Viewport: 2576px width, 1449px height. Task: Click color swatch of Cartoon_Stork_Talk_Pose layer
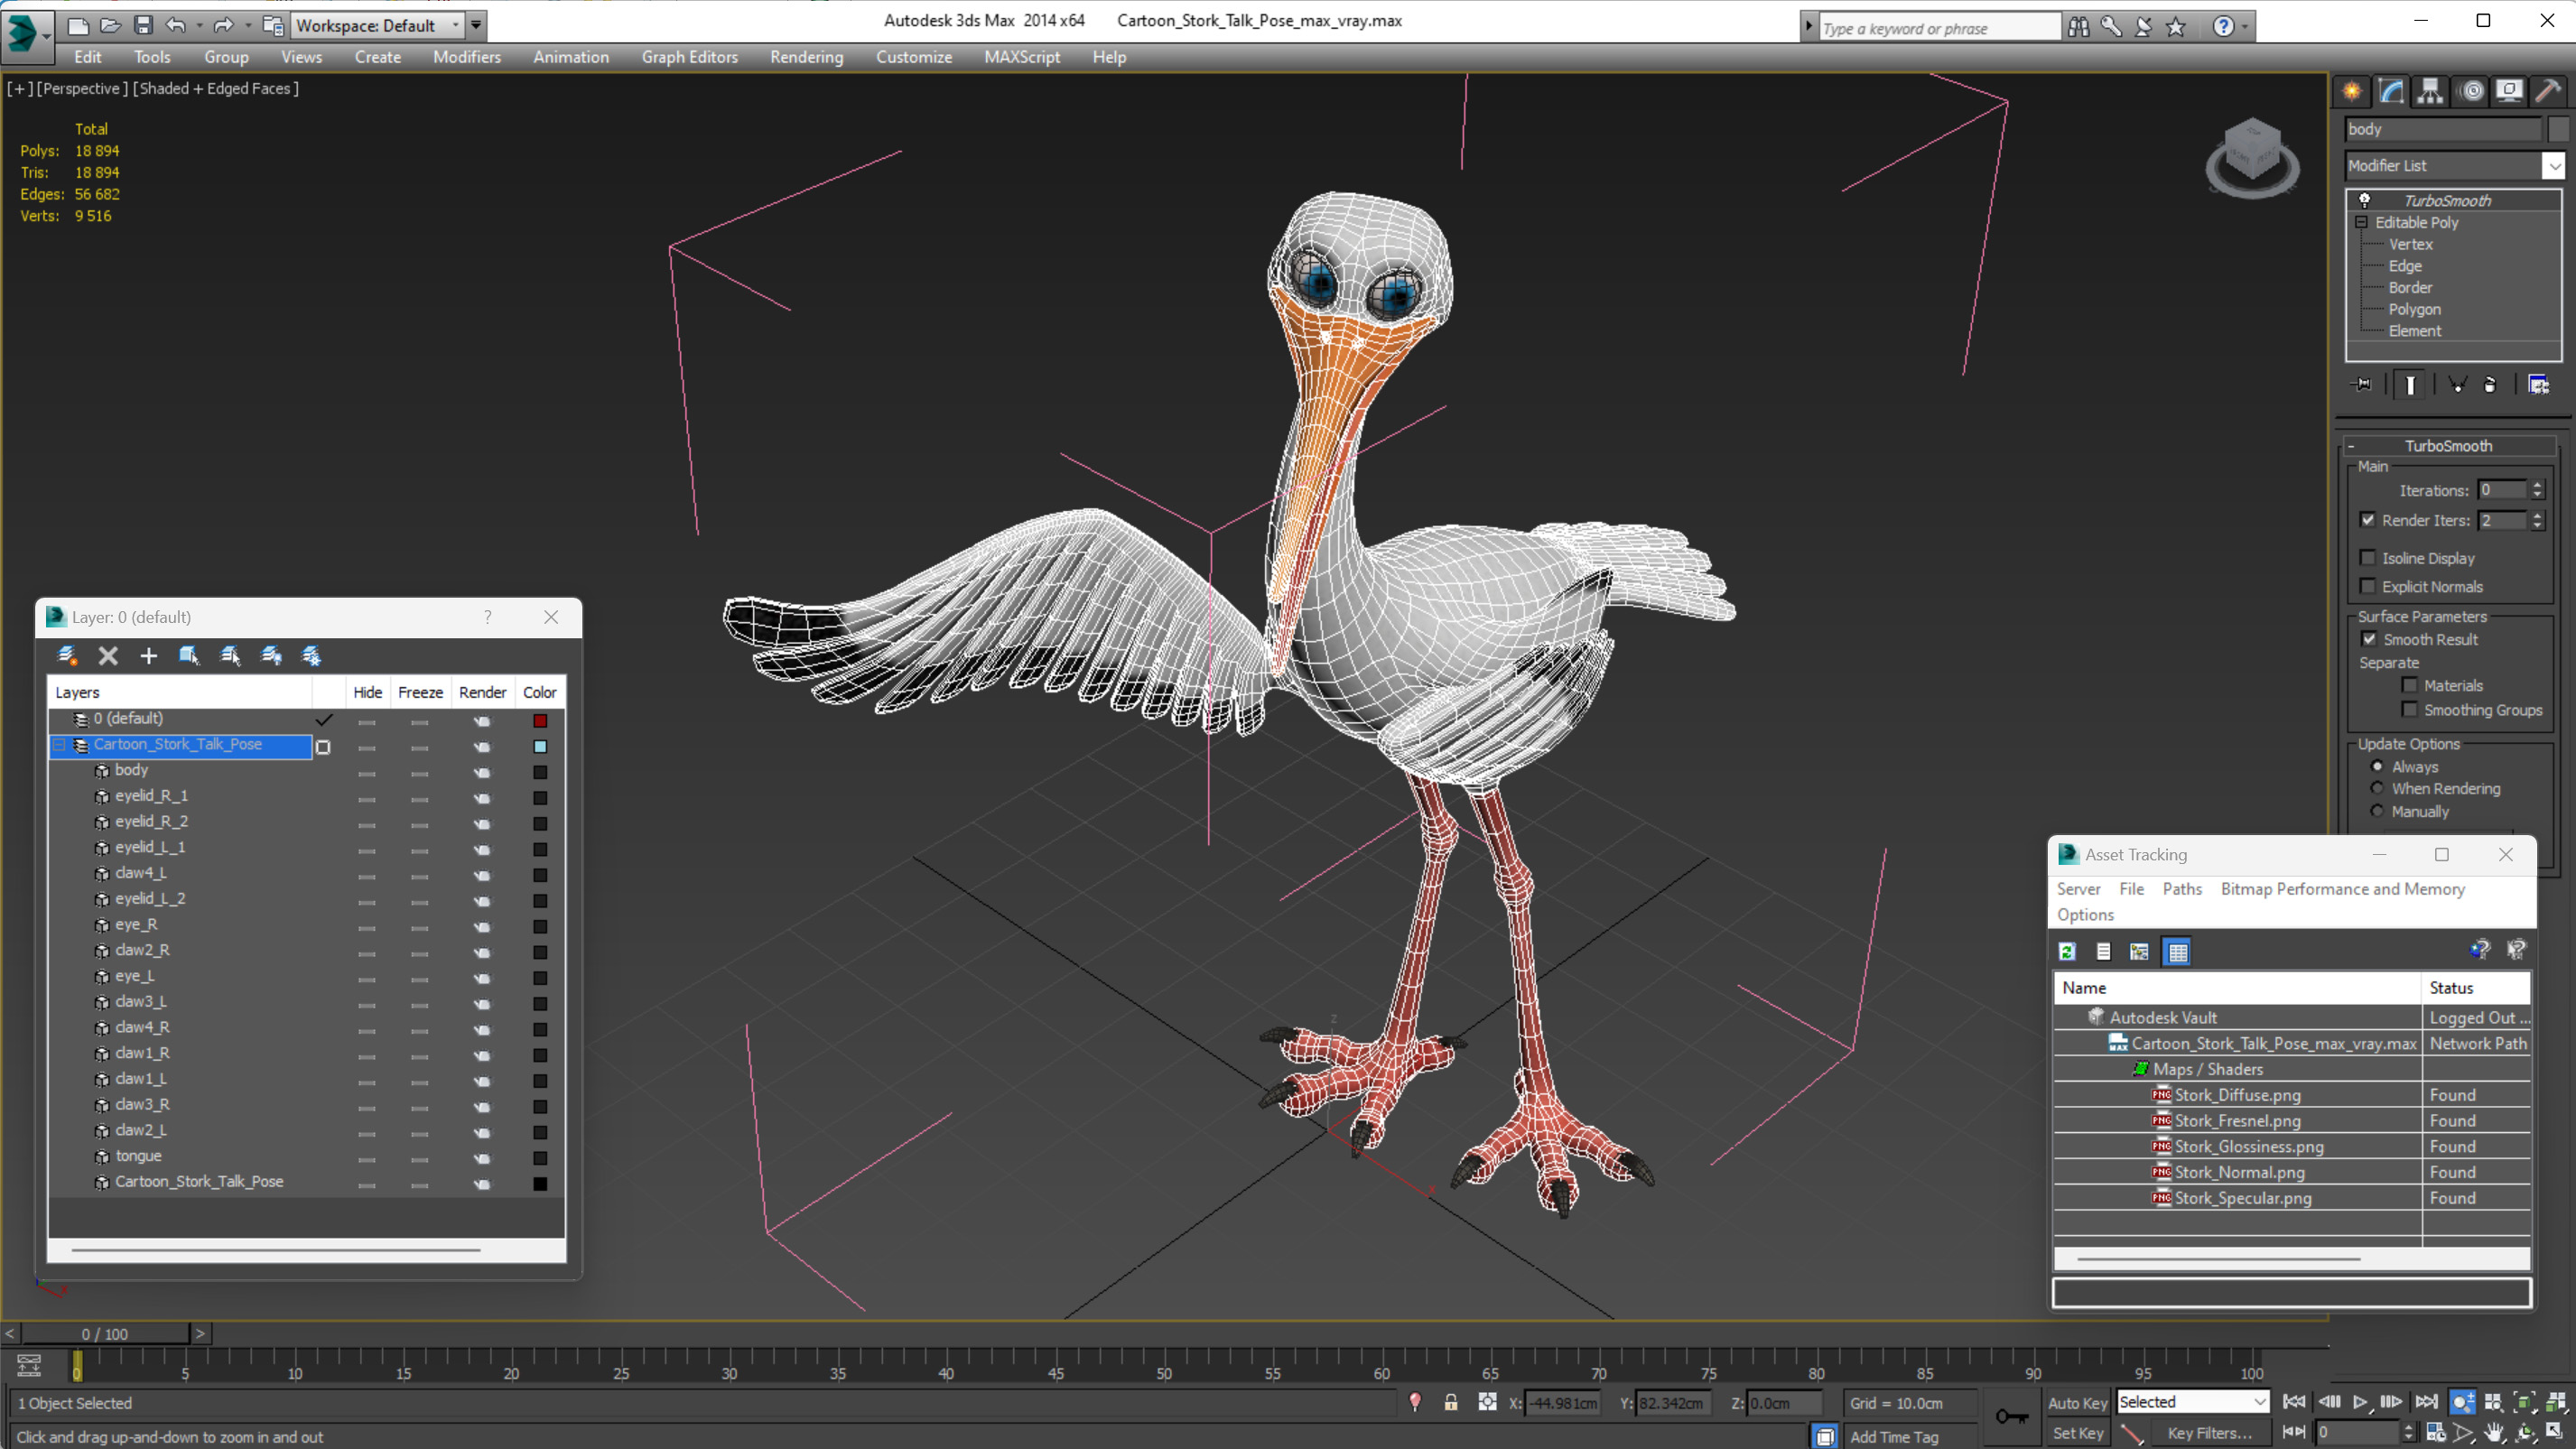coord(540,746)
